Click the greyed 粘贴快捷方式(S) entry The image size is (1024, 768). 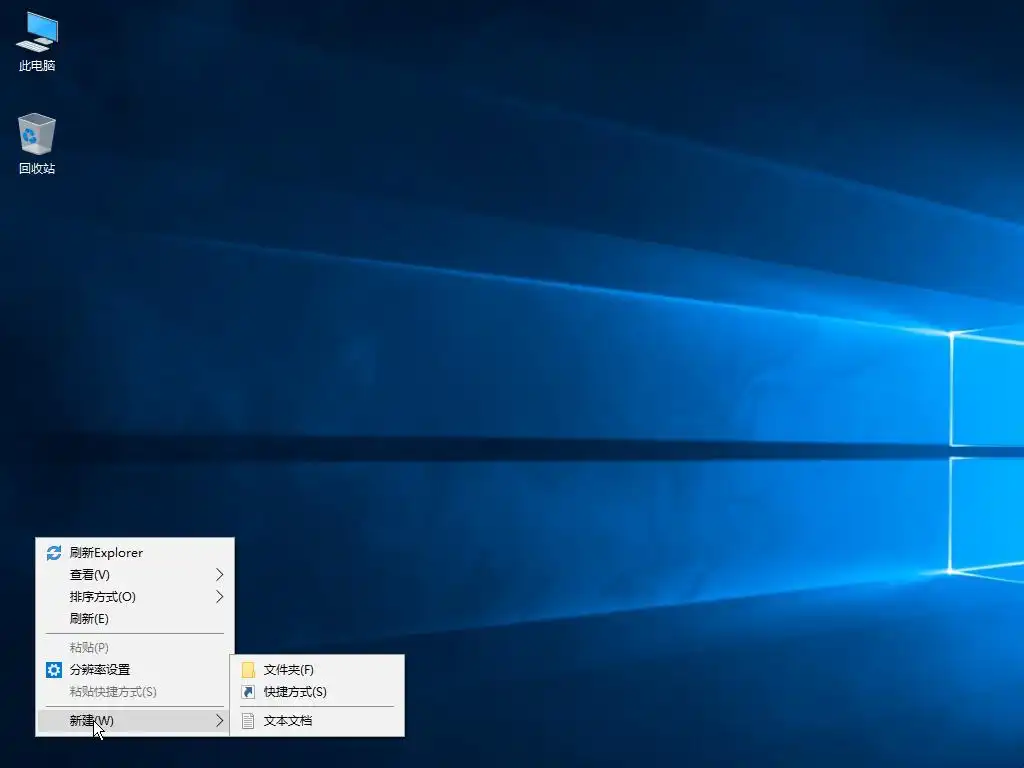135,692
